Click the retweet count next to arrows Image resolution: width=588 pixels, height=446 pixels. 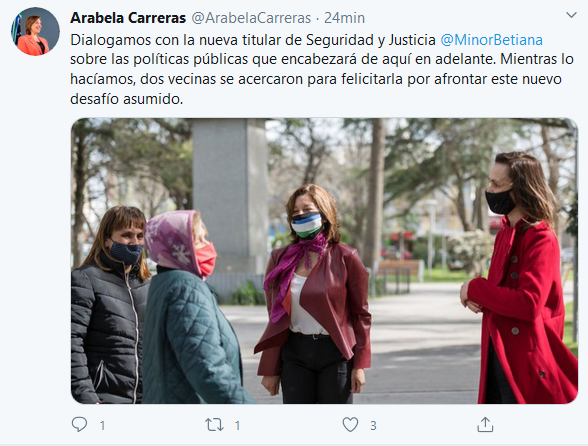pyautogui.click(x=237, y=425)
